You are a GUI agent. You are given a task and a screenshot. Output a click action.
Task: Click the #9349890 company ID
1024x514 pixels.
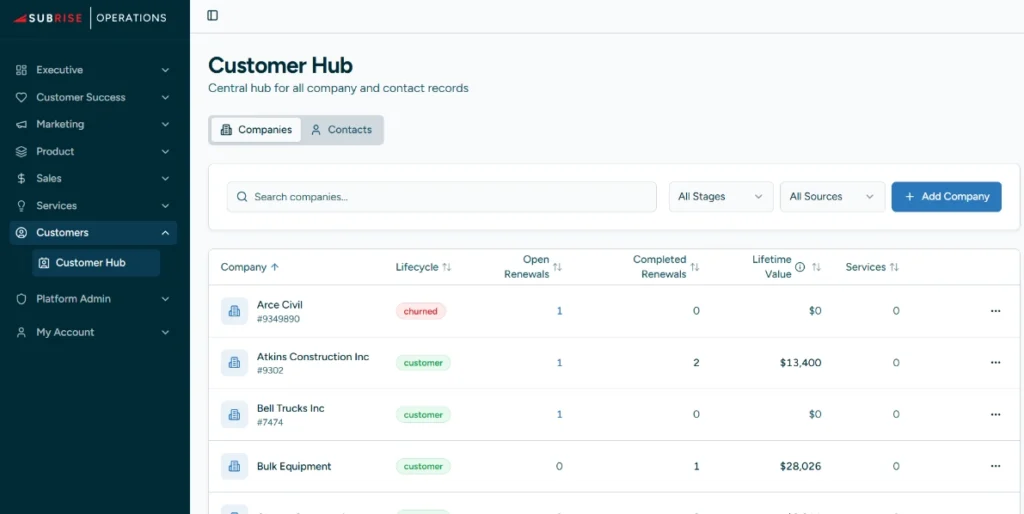tap(278, 319)
